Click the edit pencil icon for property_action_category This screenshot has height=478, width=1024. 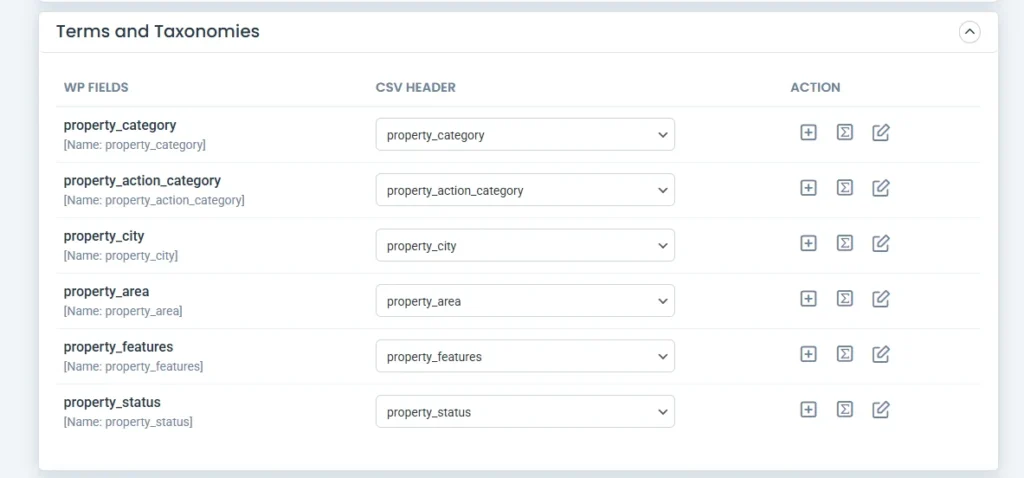[881, 188]
